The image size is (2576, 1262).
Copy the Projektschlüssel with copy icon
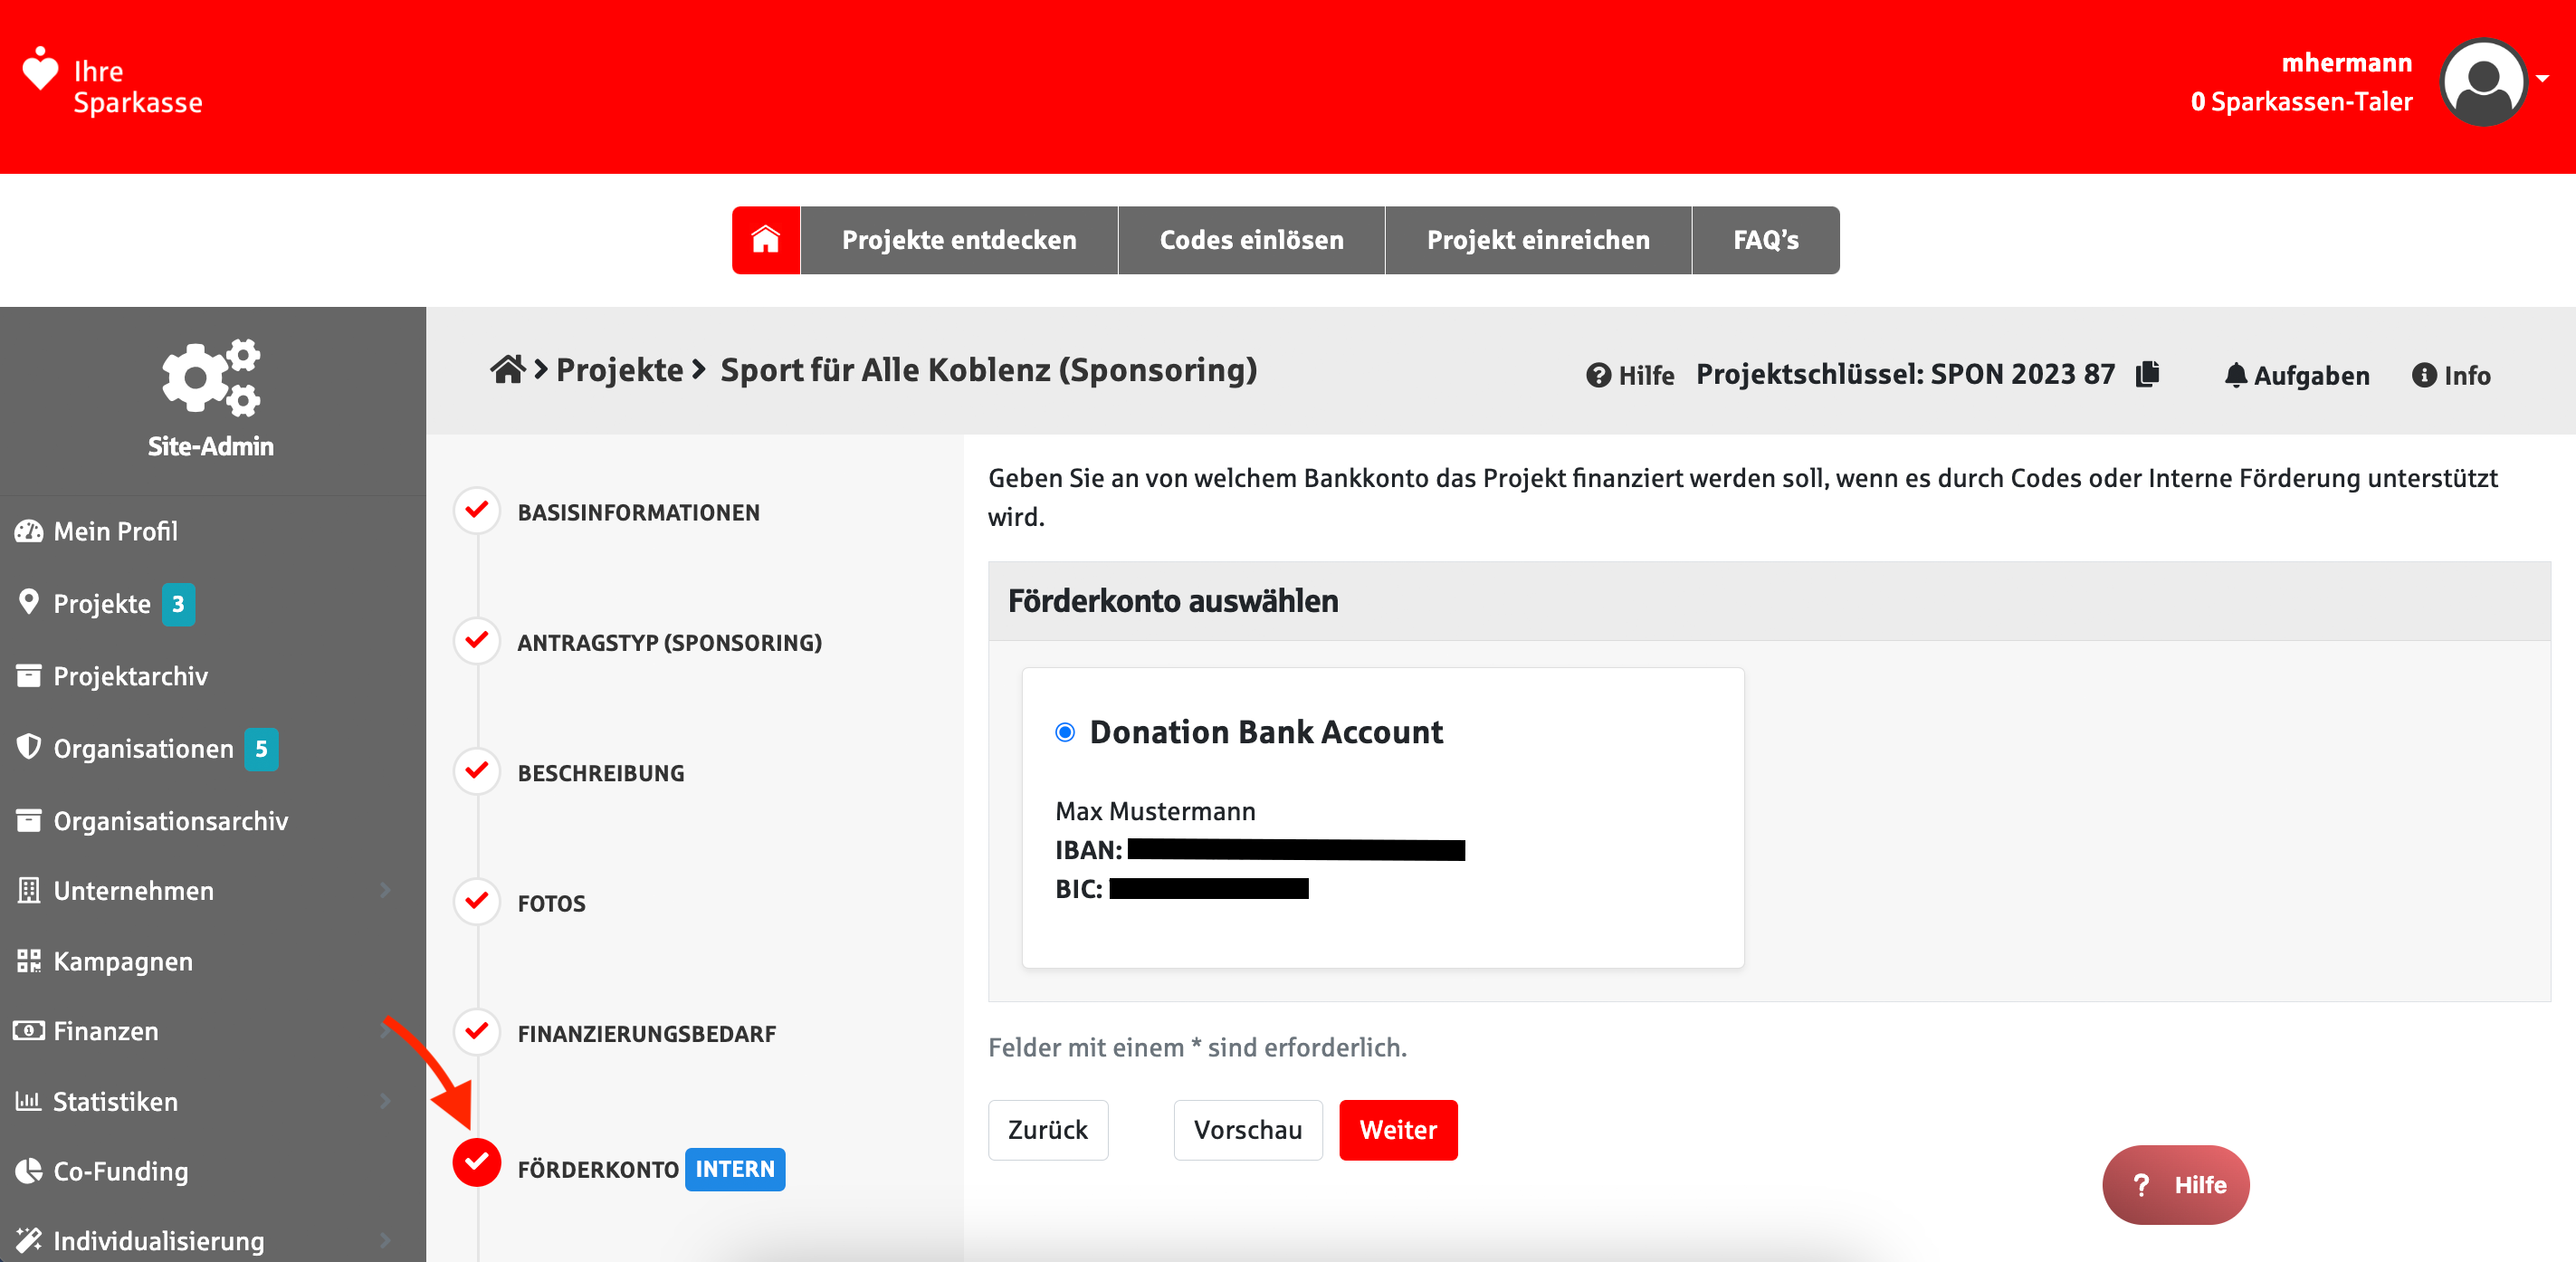pos(2147,374)
